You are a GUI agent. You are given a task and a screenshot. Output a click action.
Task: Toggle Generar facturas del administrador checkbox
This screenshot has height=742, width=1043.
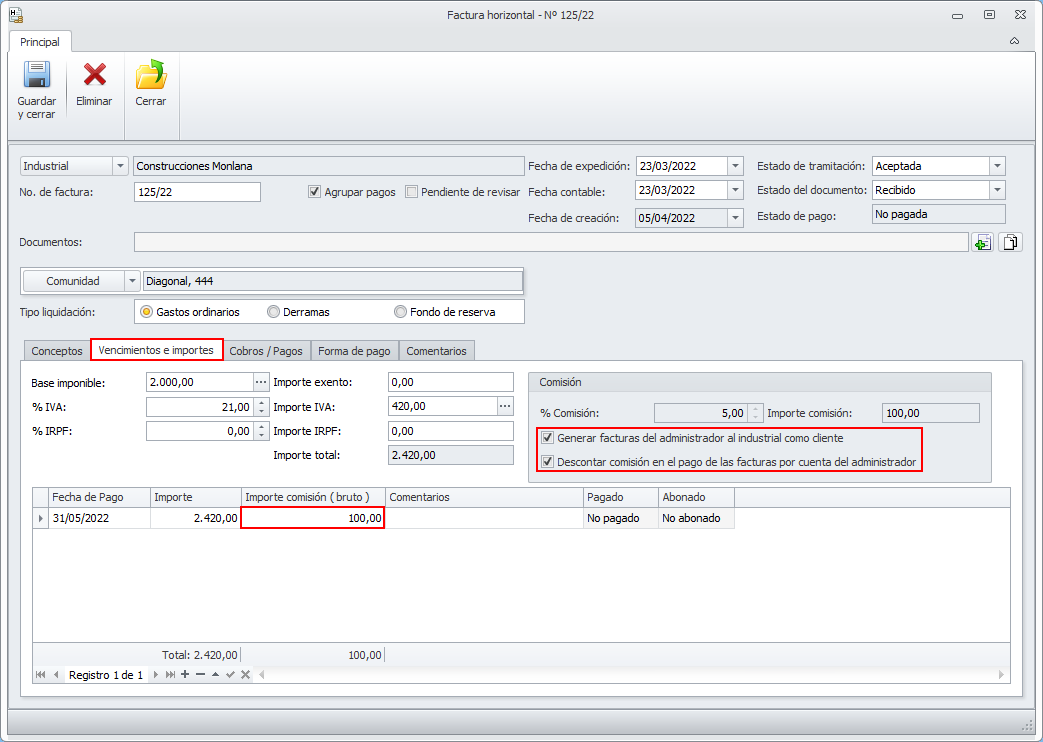547,438
